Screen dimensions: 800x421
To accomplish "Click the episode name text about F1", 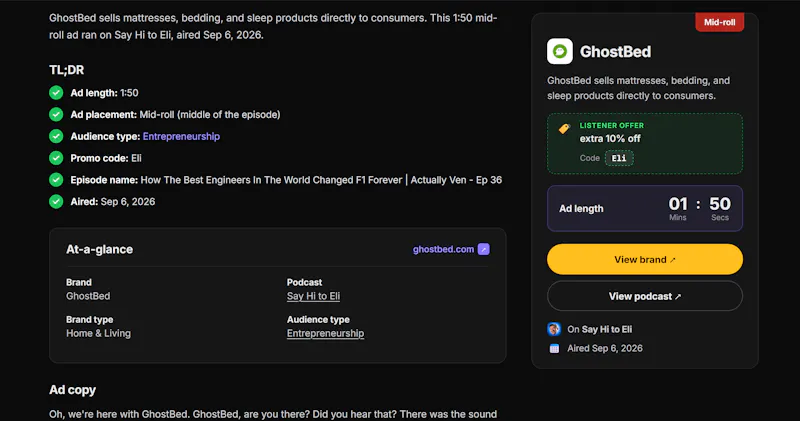I will [x=321, y=180].
